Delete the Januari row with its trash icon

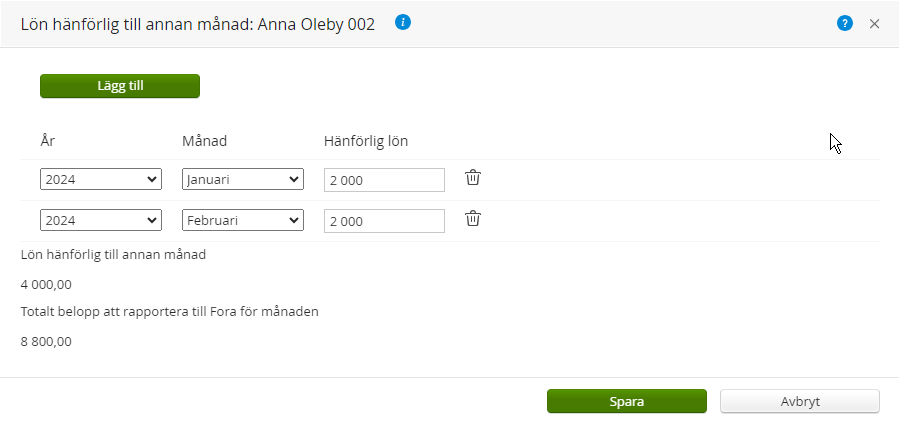(473, 178)
